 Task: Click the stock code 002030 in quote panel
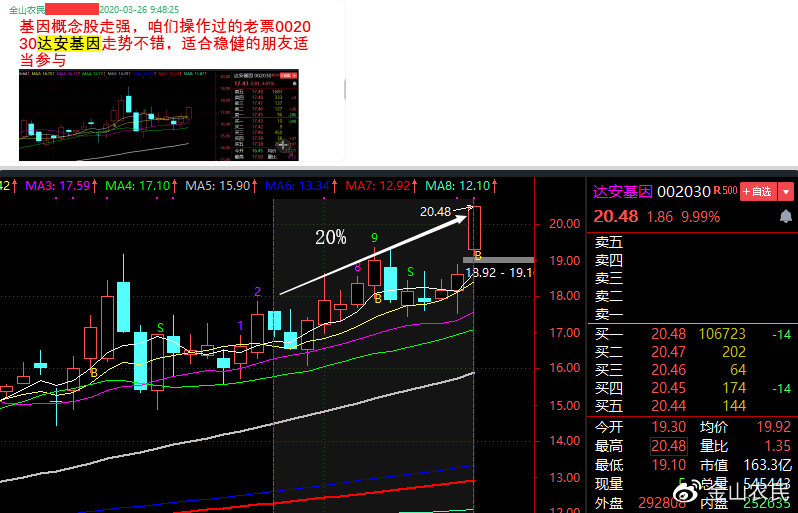pyautogui.click(x=683, y=192)
